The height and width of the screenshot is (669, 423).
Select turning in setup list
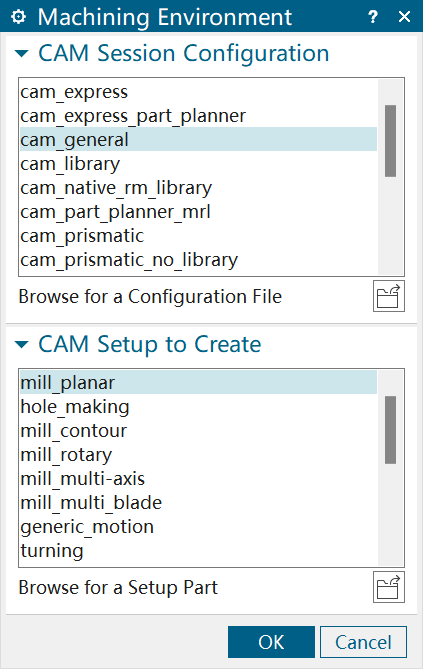[x=198, y=550]
